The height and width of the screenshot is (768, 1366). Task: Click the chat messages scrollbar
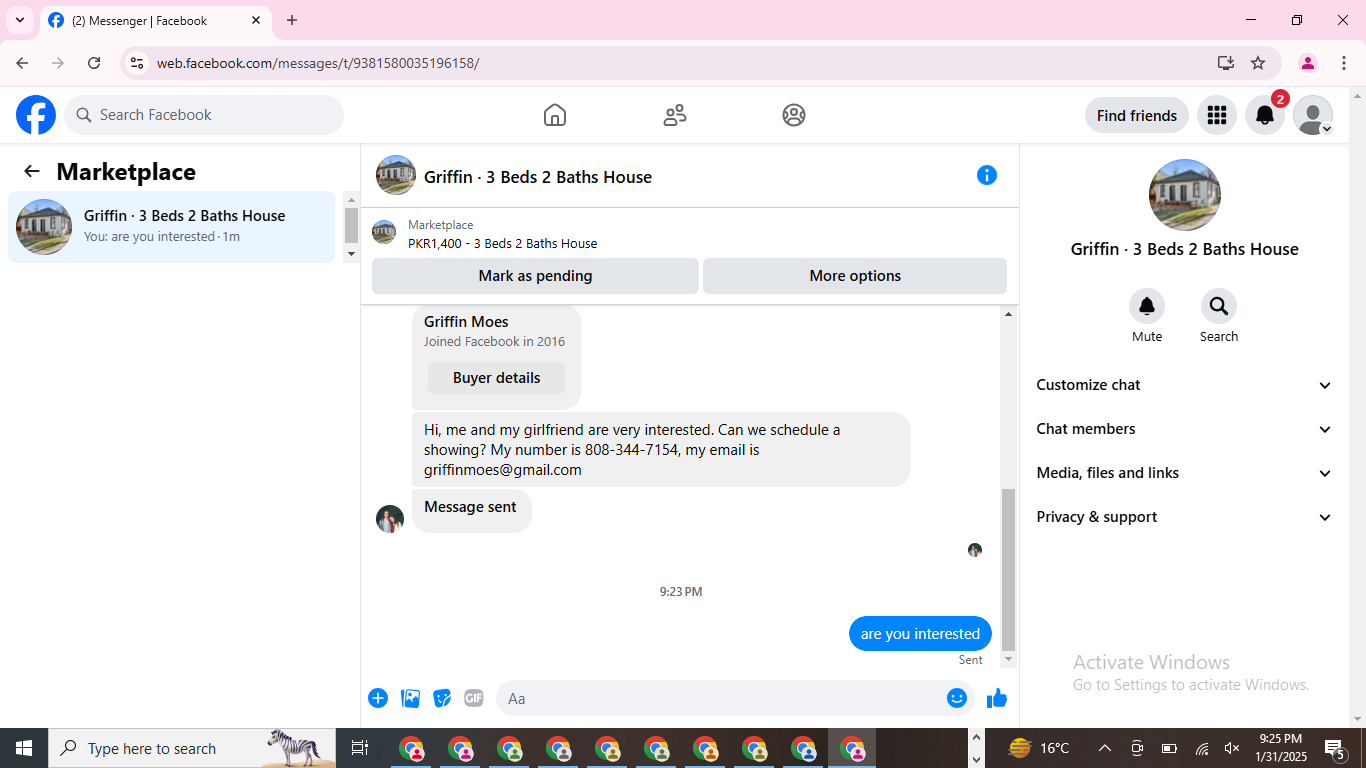click(1008, 568)
